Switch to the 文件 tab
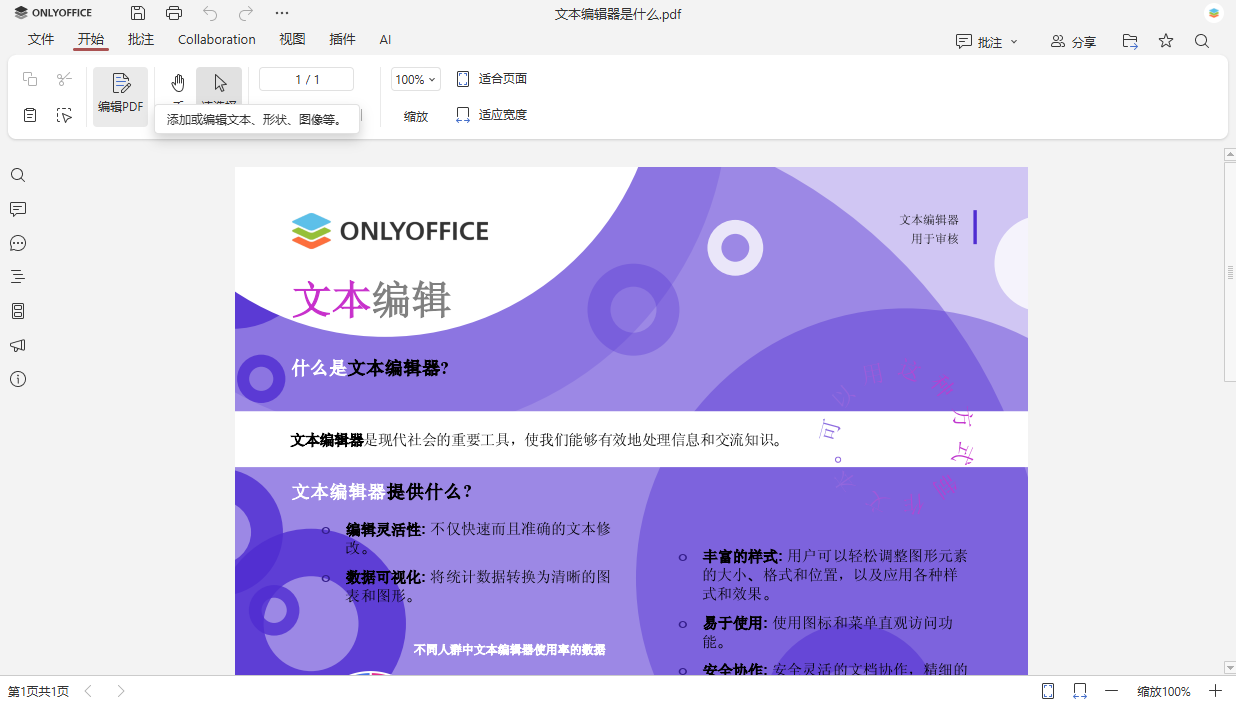The height and width of the screenshot is (705, 1236). (x=41, y=39)
